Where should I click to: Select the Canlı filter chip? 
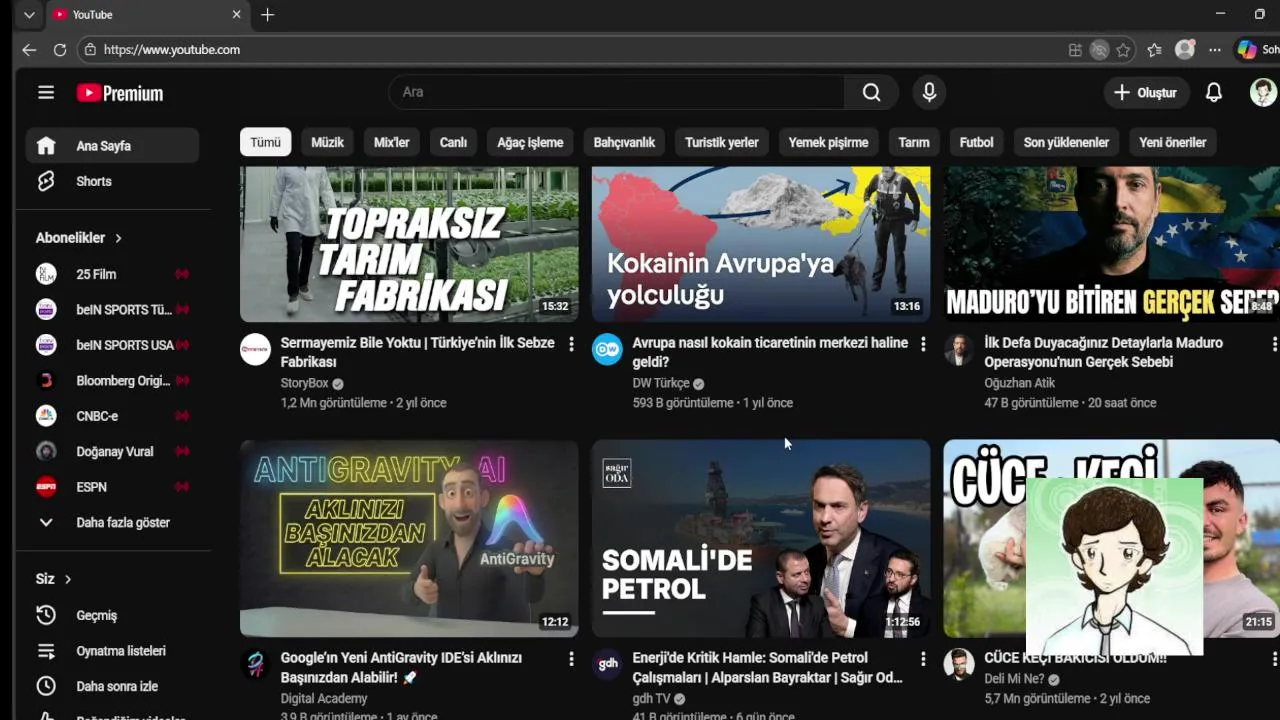[453, 142]
